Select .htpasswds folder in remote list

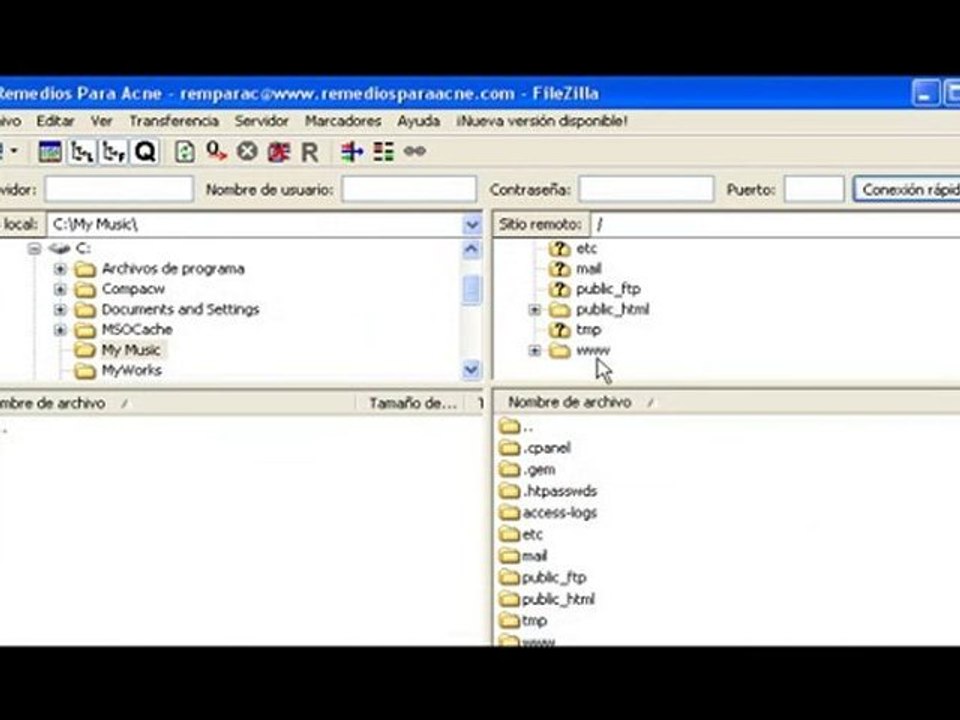point(559,491)
